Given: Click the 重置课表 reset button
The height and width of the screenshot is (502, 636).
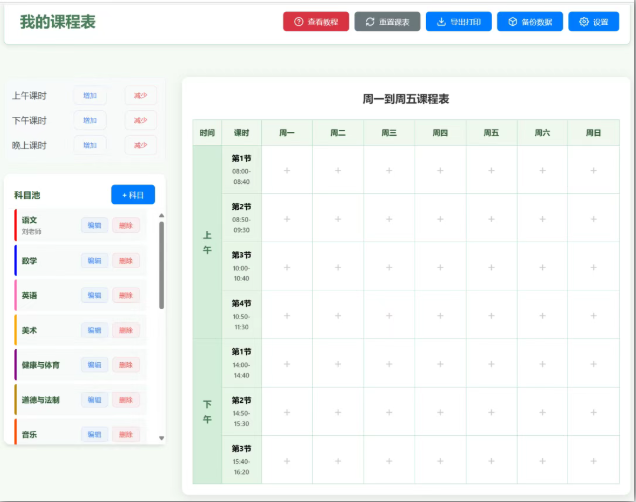Looking at the screenshot, I should point(387,21).
